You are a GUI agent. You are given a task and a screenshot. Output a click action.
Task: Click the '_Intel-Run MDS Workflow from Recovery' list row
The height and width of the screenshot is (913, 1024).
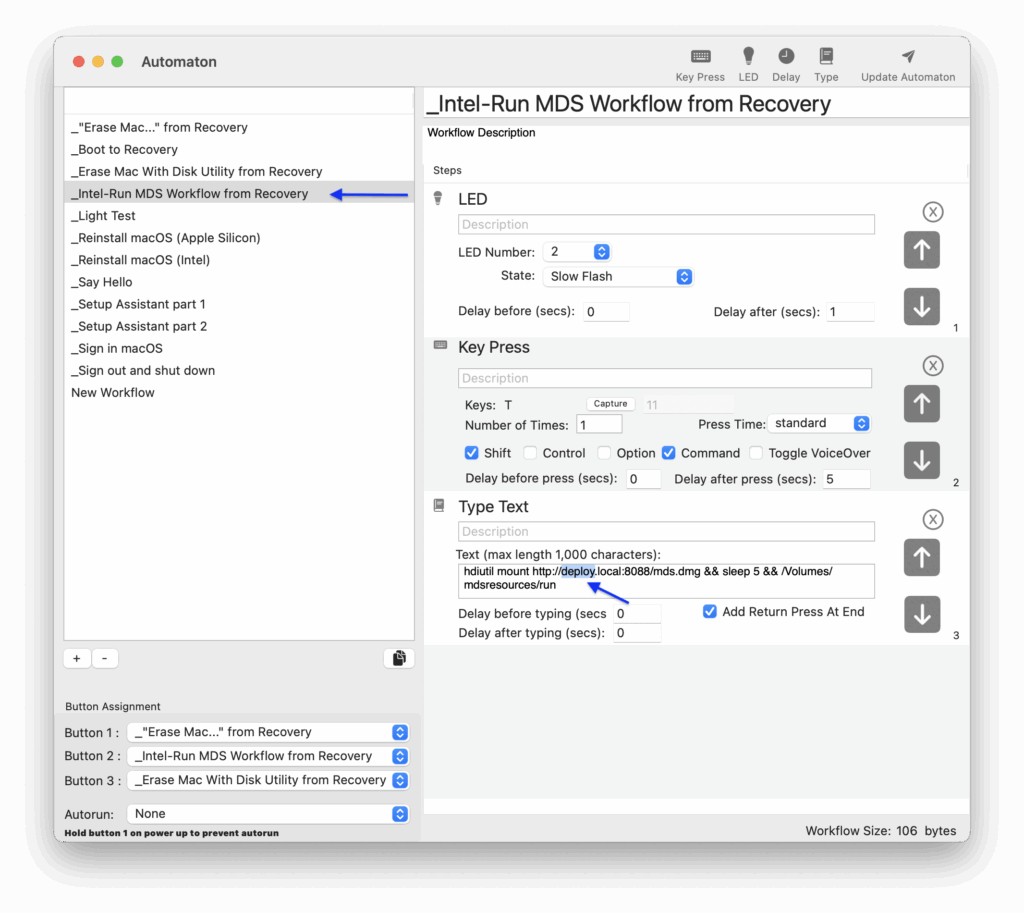239,193
